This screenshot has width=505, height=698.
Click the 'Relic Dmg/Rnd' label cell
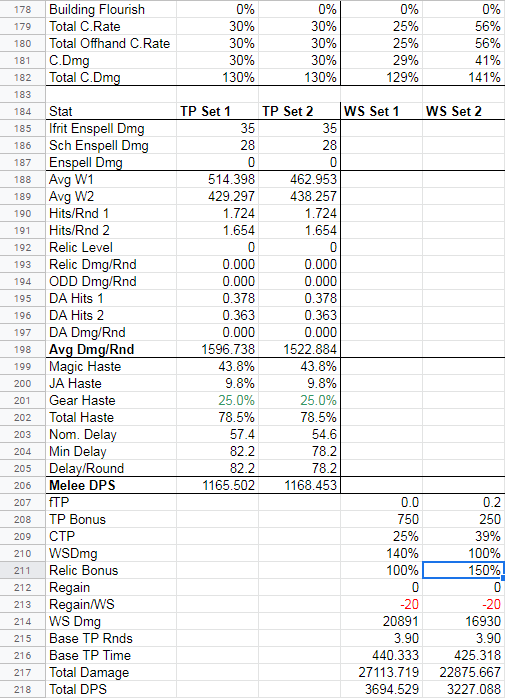(111, 264)
